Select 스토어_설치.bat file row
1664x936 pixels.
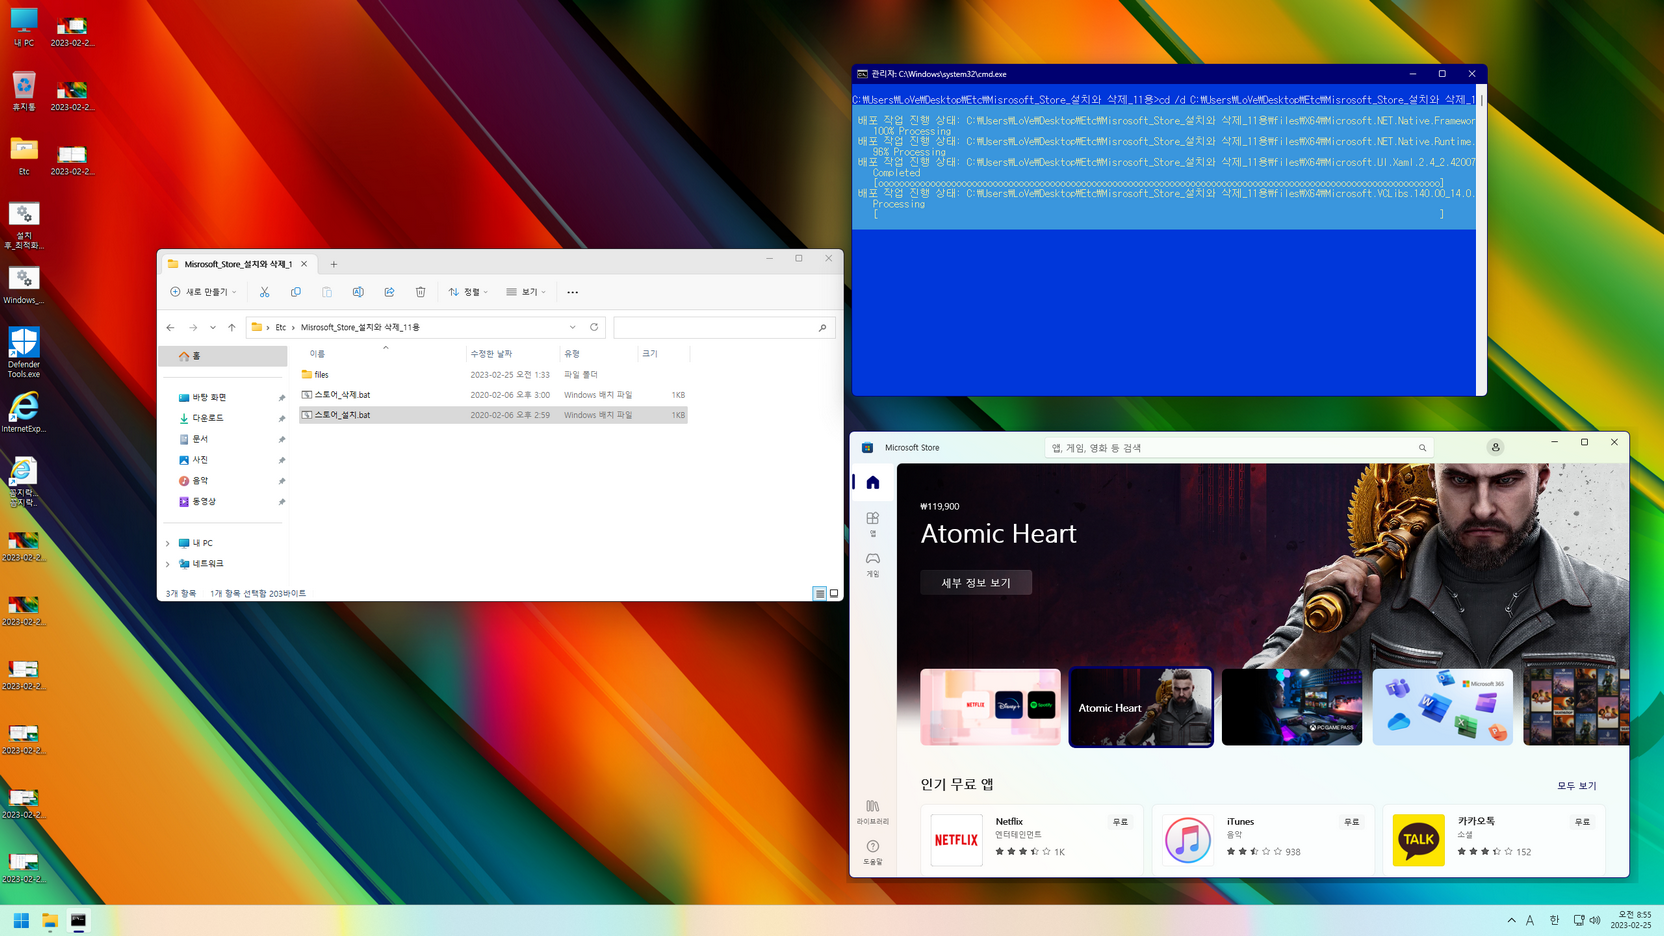pos(493,415)
